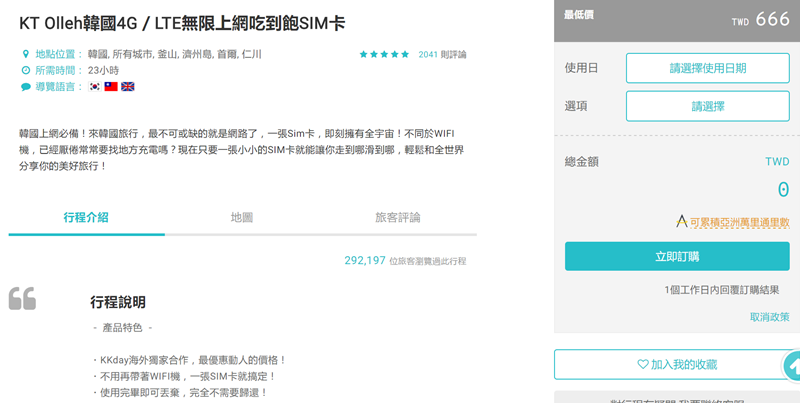
Task: Open the 2041 則評論 reviews link
Action: [442, 54]
